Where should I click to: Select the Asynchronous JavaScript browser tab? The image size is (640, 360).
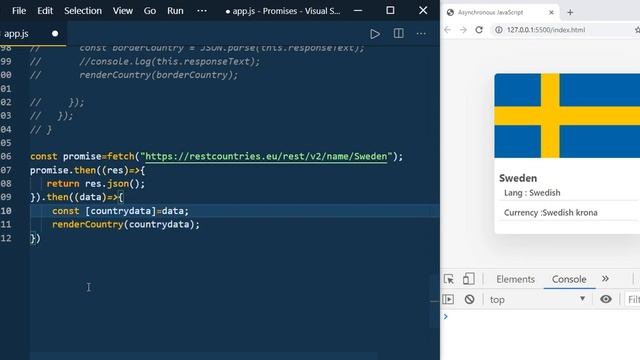500,12
